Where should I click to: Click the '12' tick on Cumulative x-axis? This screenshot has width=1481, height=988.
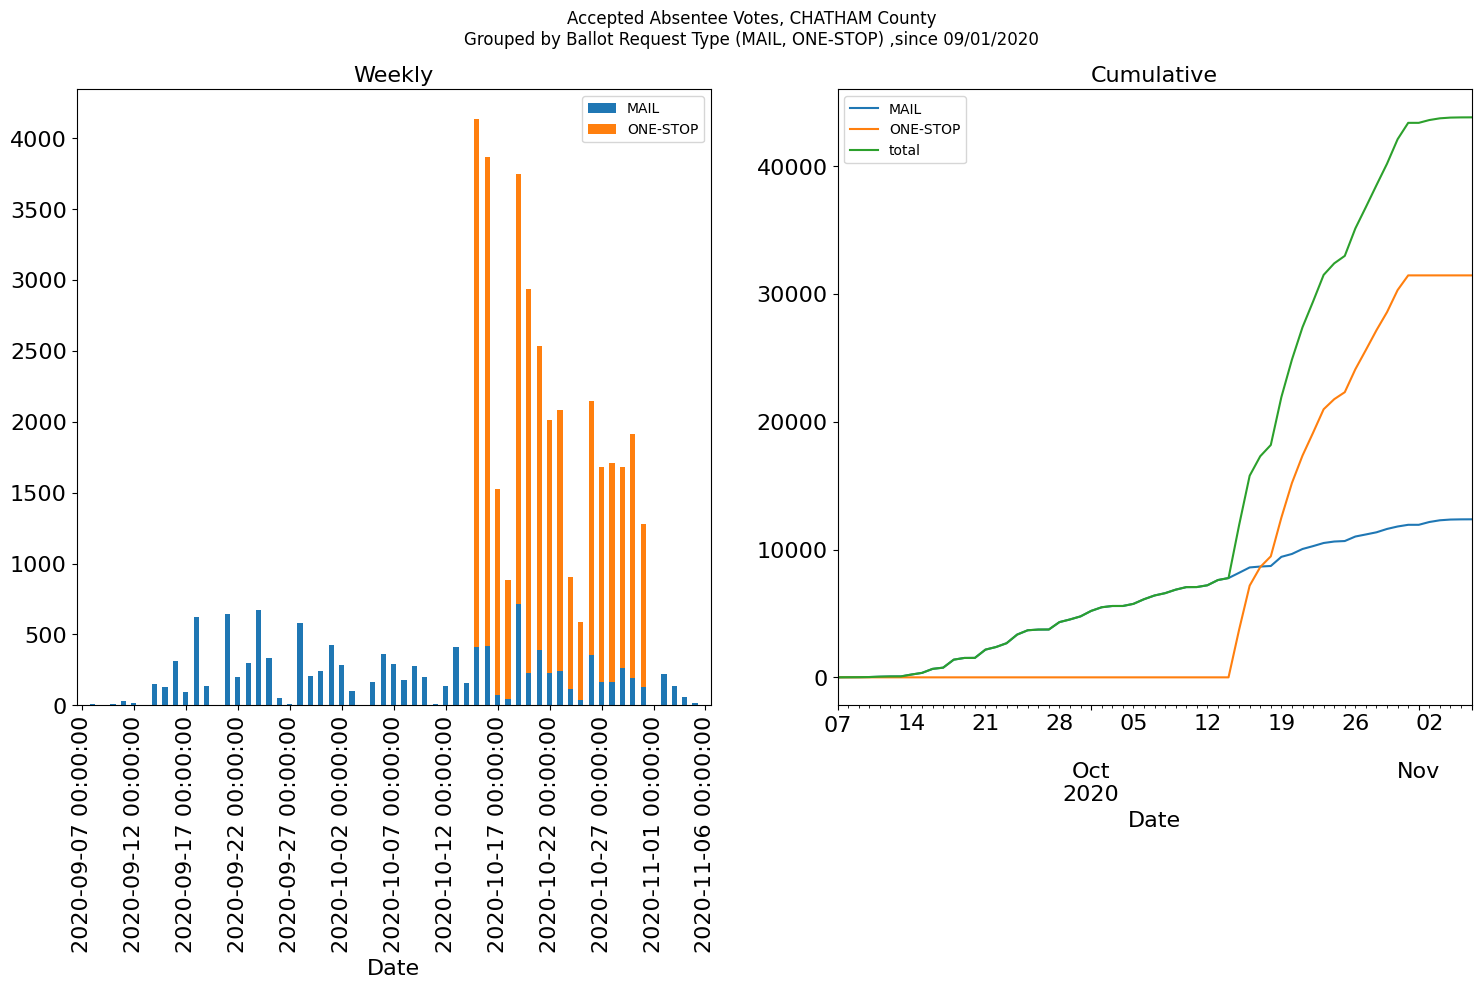(x=1207, y=722)
